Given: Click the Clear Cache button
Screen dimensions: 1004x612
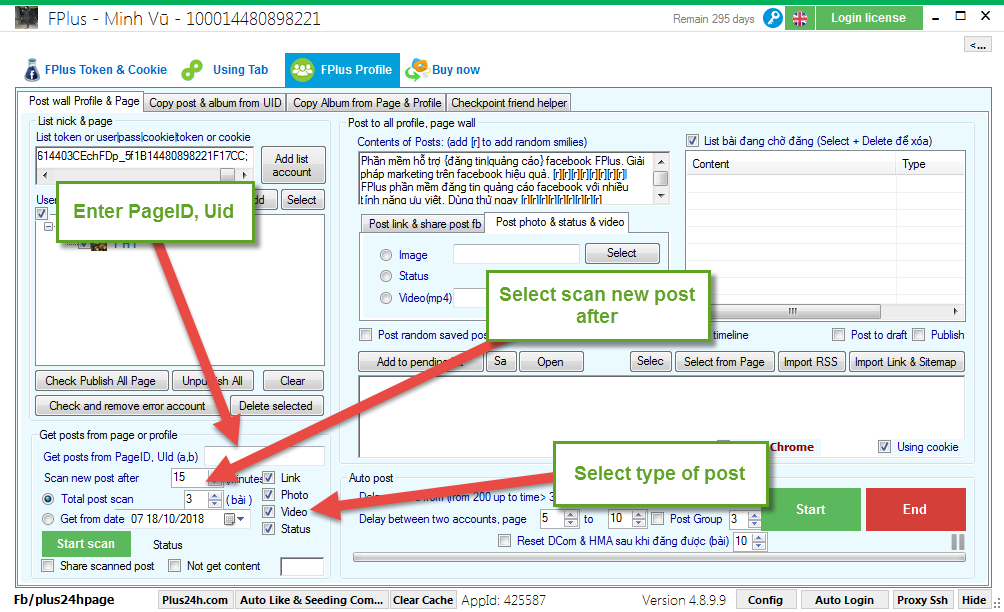Looking at the screenshot, I should (x=423, y=600).
